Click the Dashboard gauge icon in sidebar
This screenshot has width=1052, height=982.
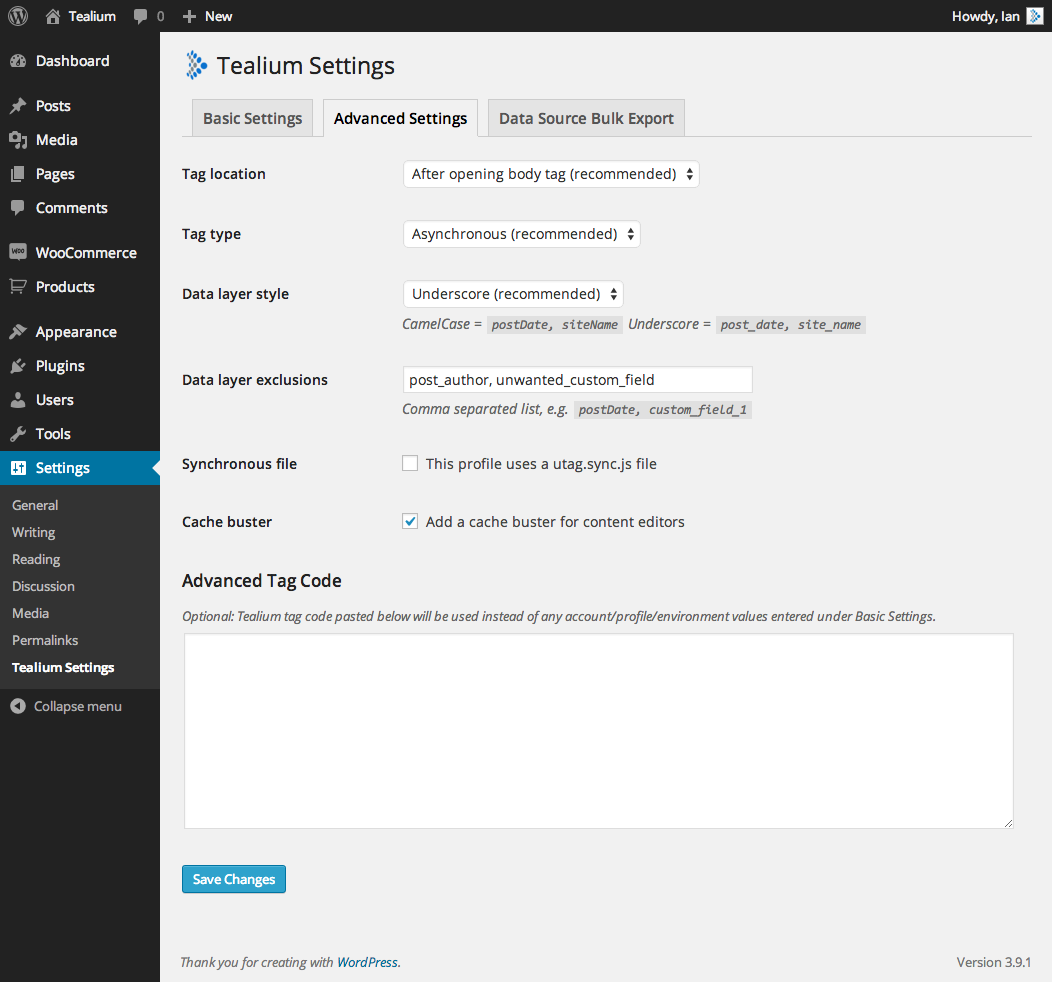[x=18, y=61]
